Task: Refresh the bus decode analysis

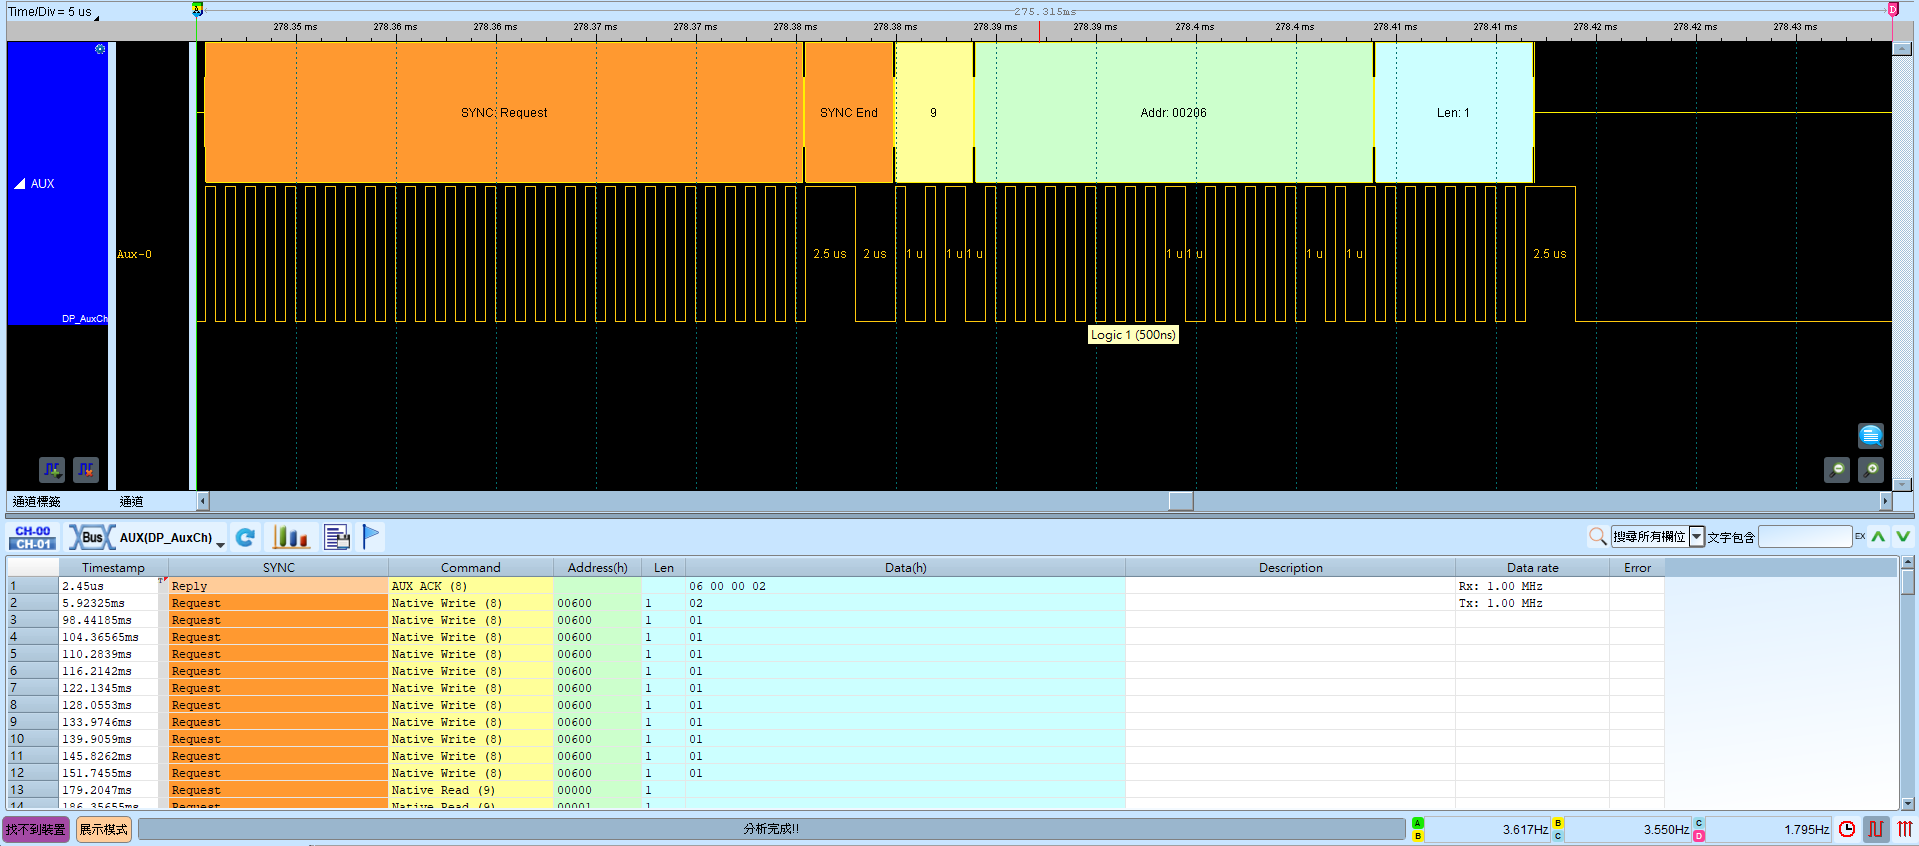Action: (x=245, y=538)
